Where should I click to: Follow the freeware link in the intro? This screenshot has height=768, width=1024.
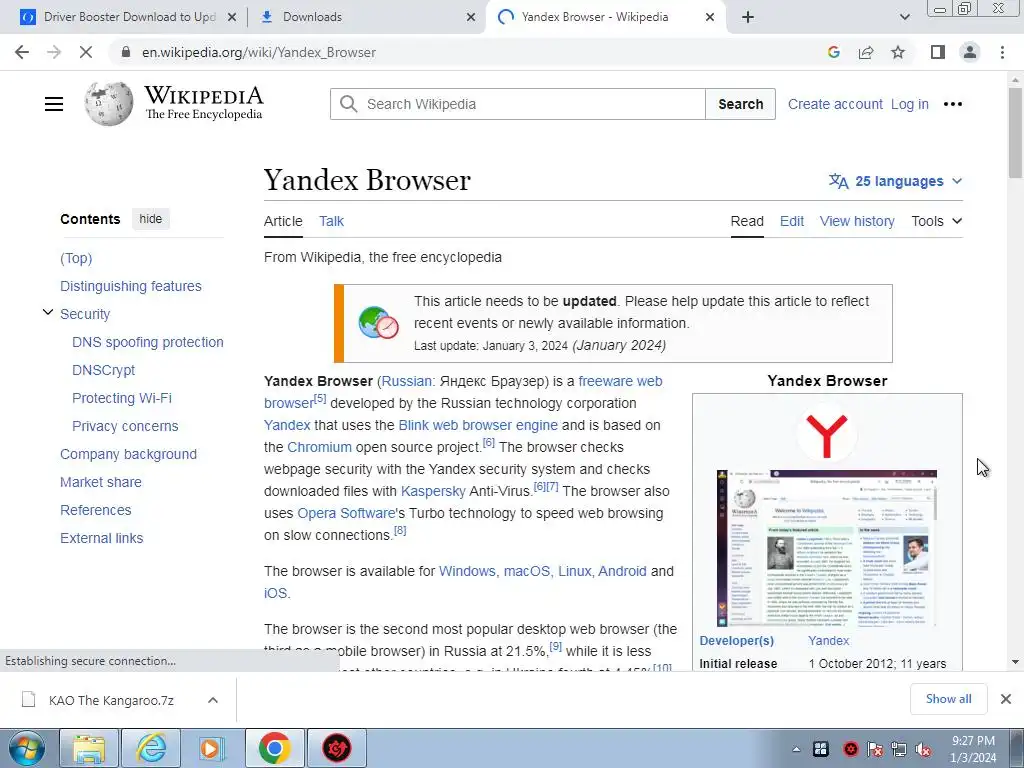tap(605, 381)
